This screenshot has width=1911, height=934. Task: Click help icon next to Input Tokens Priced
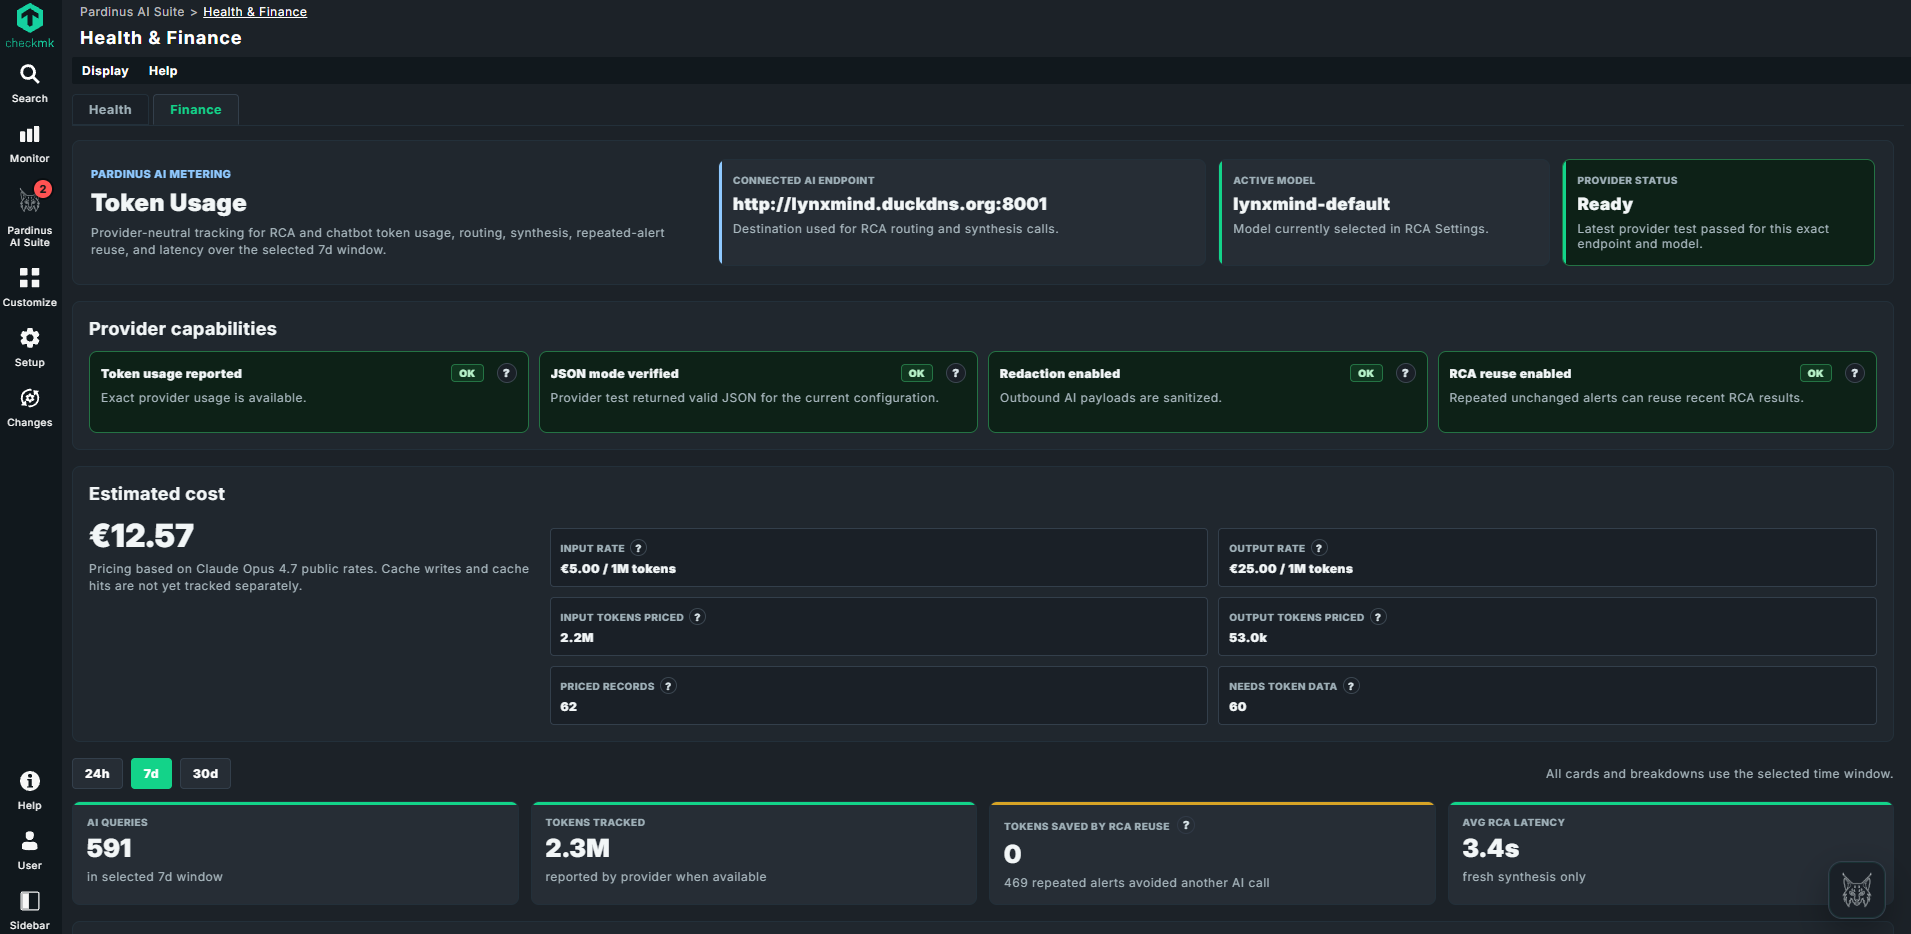tap(698, 617)
